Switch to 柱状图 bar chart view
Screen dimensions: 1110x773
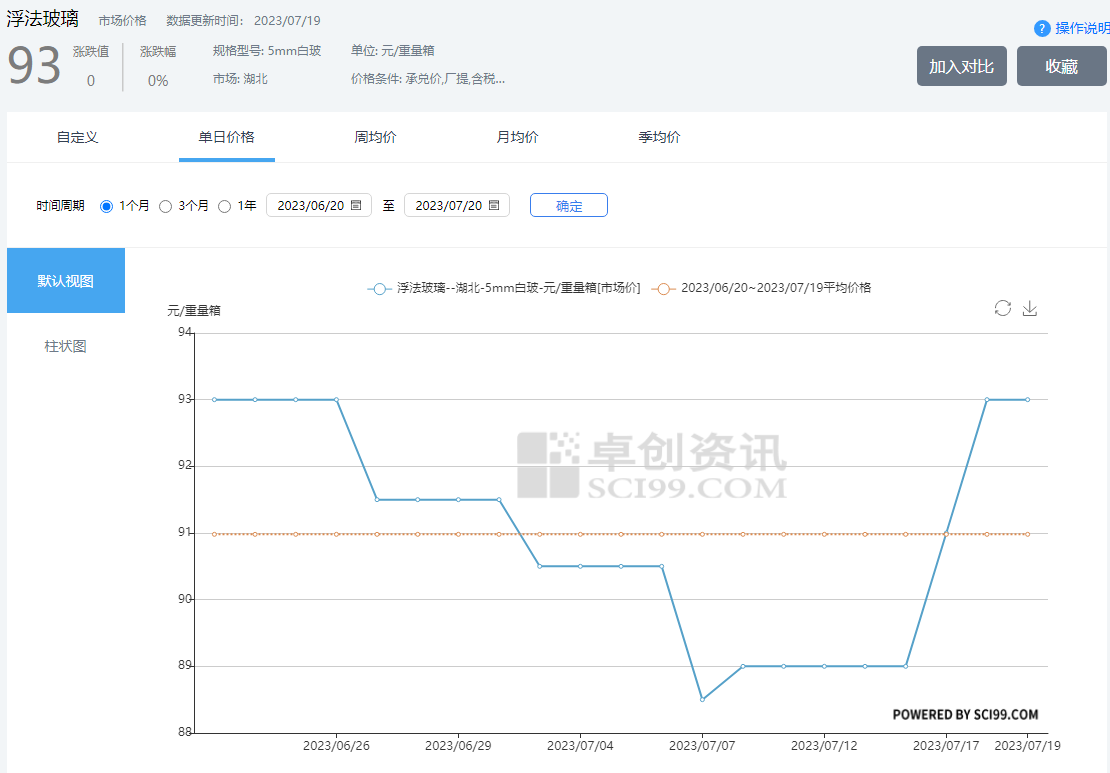pos(66,346)
